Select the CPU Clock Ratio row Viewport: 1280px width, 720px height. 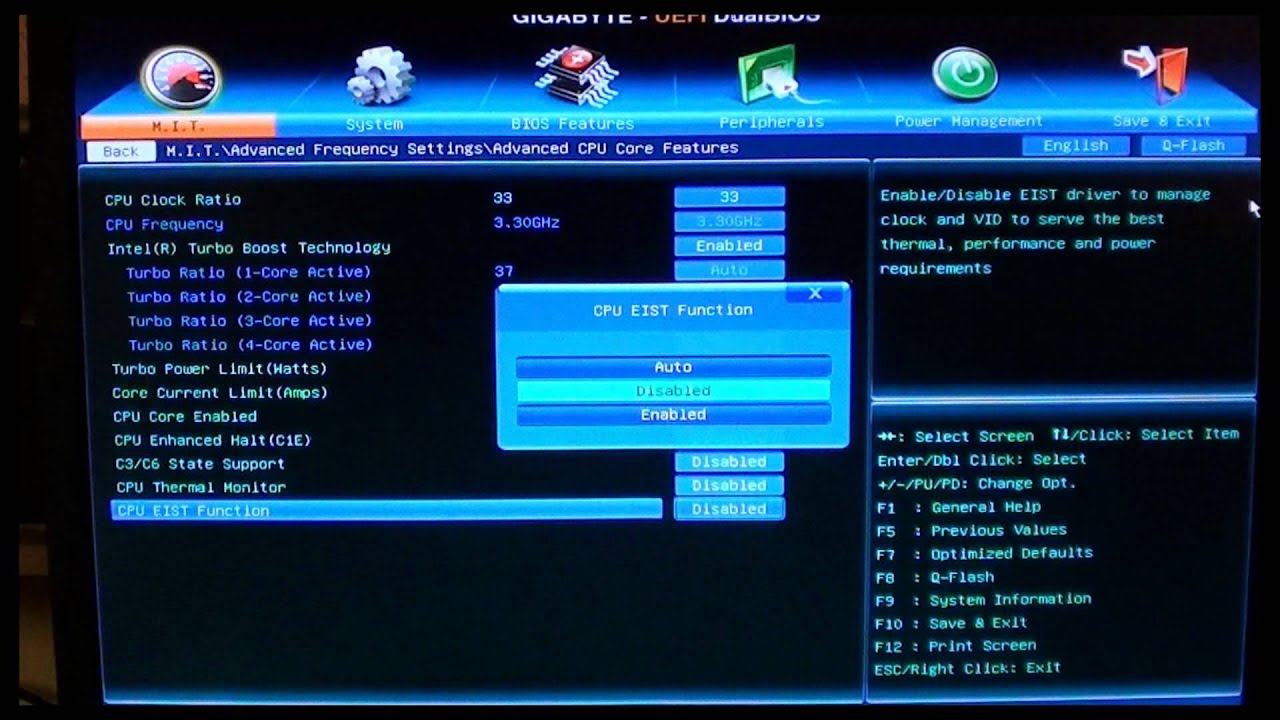tap(173, 200)
